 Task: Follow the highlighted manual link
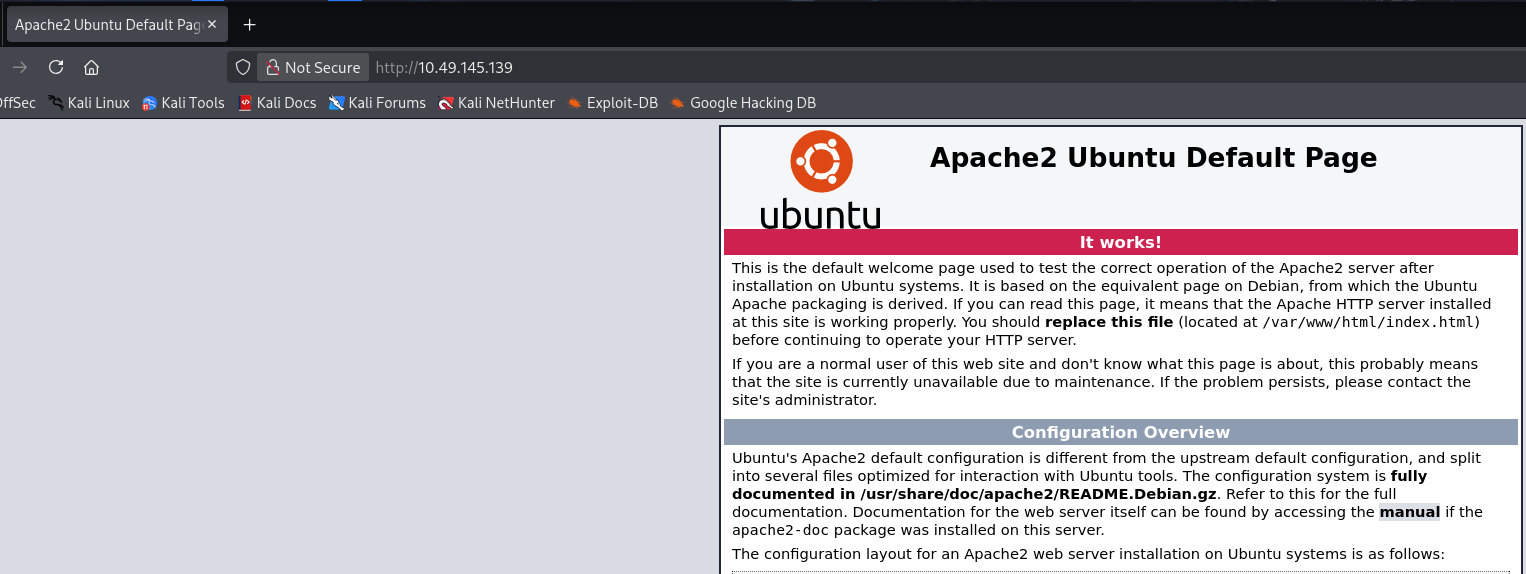(x=1409, y=512)
